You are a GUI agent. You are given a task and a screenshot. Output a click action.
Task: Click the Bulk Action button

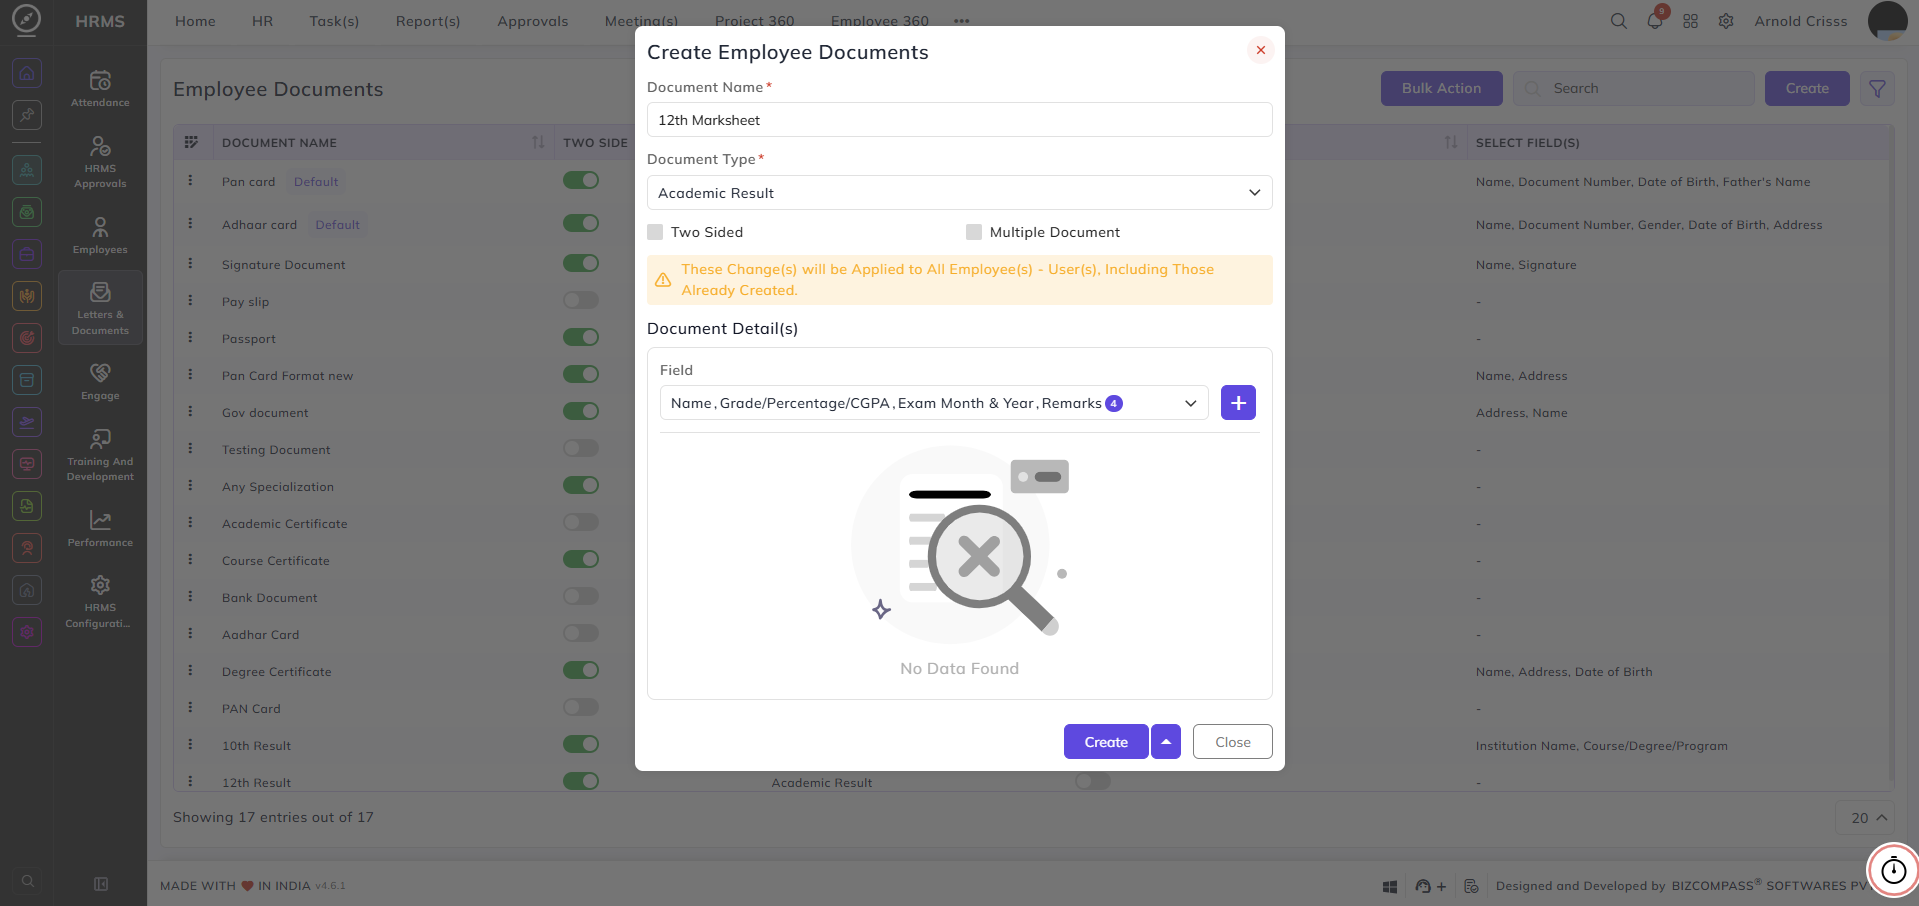coord(1442,89)
